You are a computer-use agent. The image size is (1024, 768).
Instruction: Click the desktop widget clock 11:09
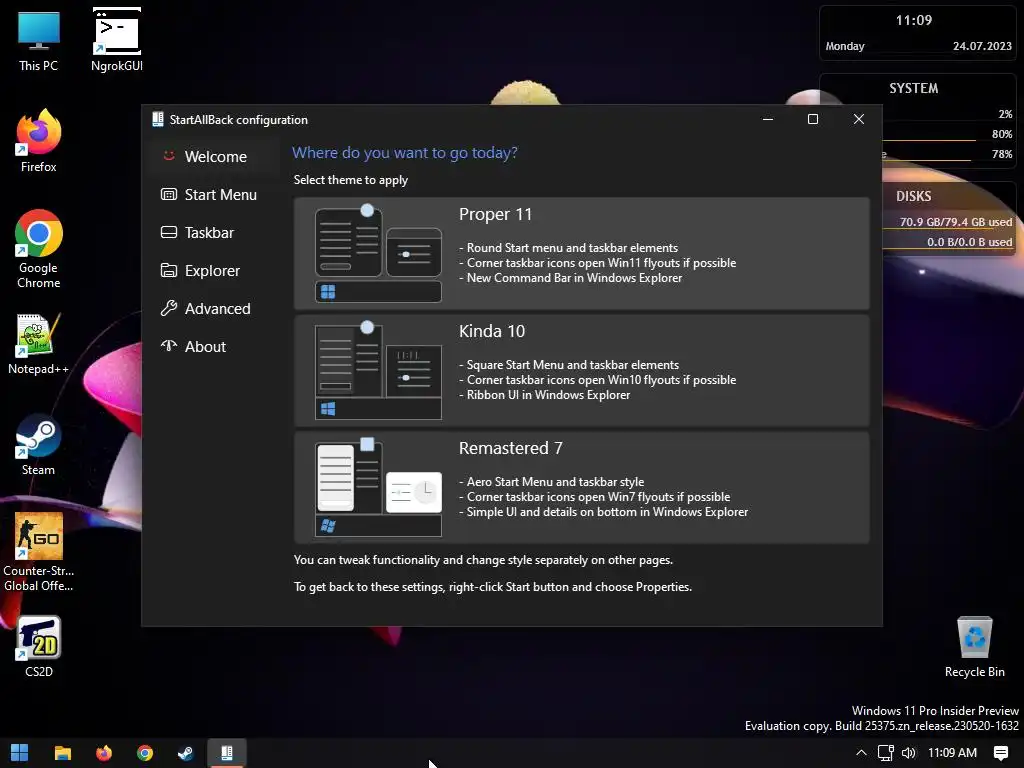(914, 20)
